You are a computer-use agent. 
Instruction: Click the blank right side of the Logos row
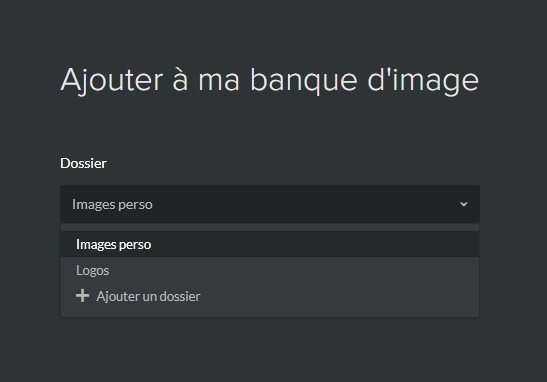[x=314, y=270]
